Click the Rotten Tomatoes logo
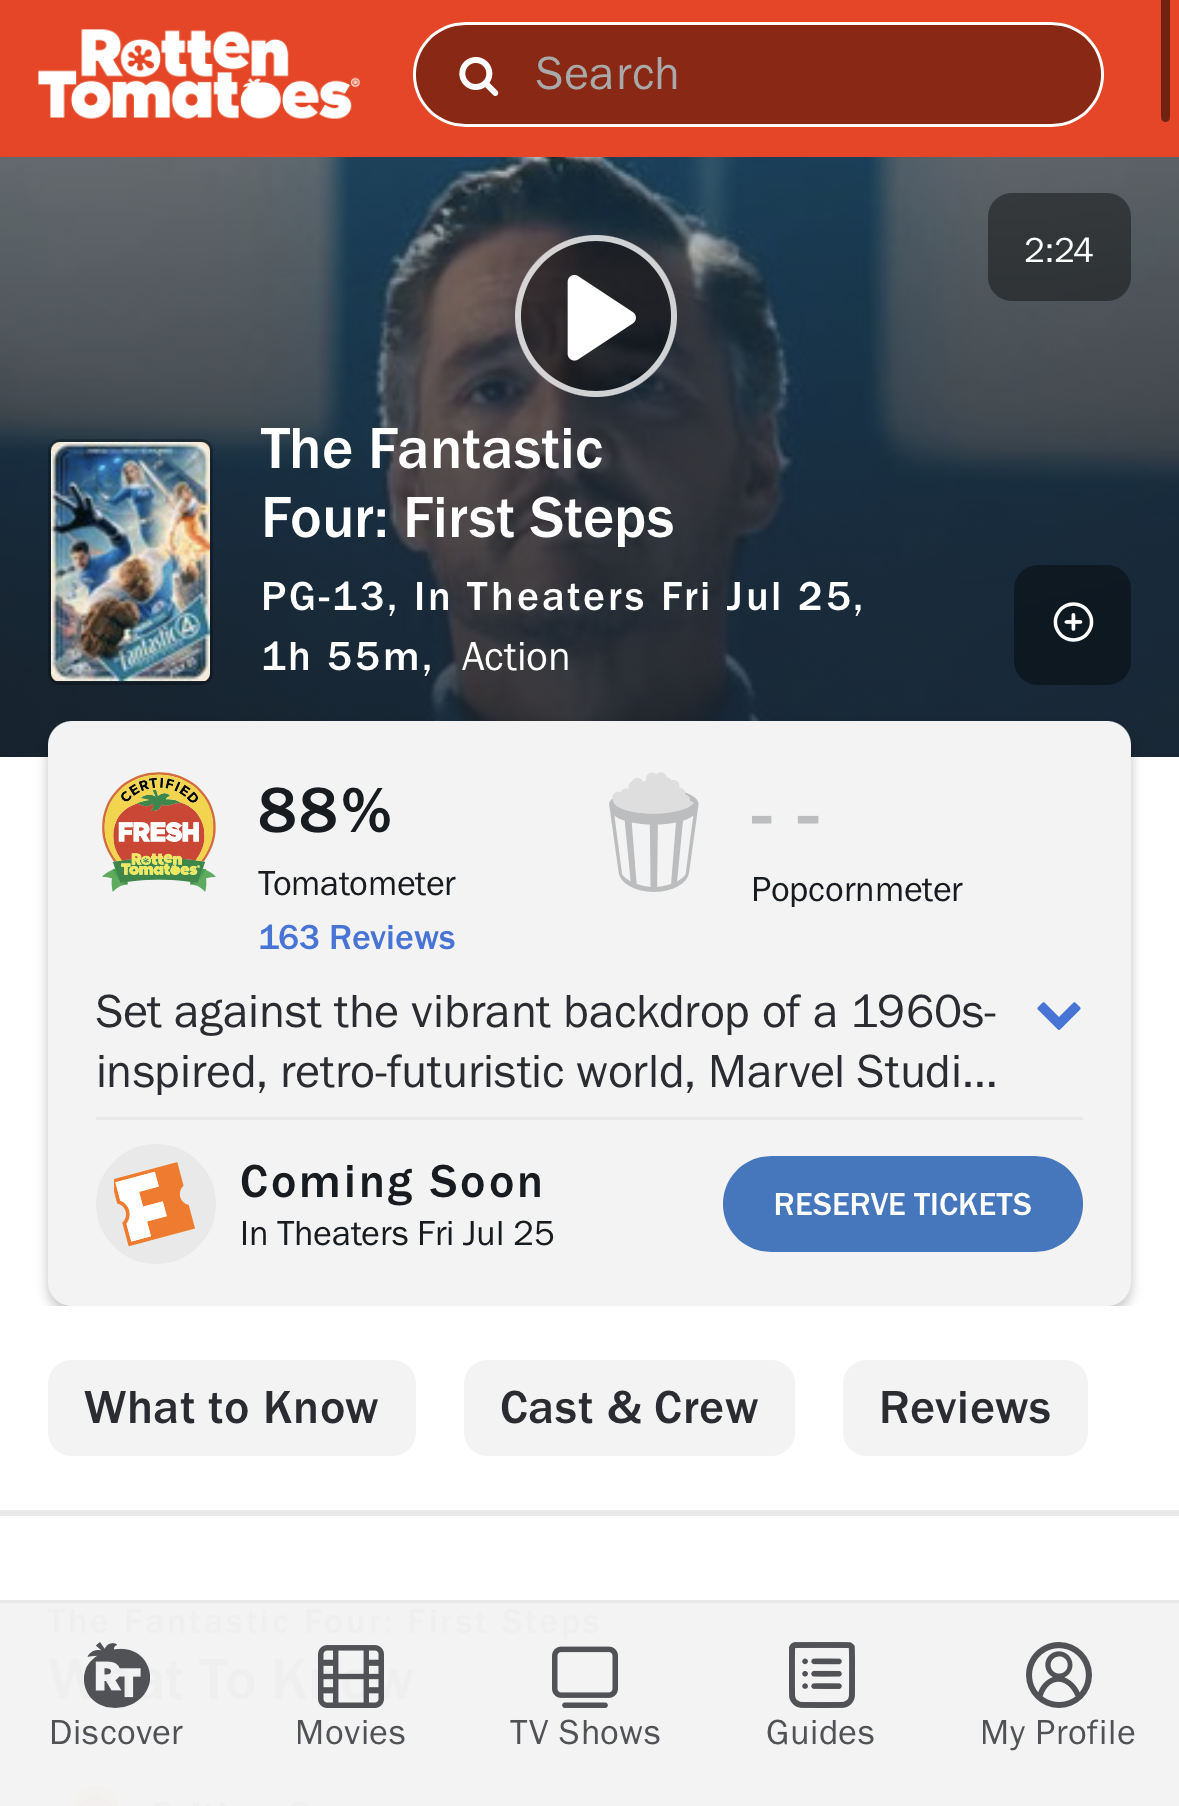 (x=198, y=76)
